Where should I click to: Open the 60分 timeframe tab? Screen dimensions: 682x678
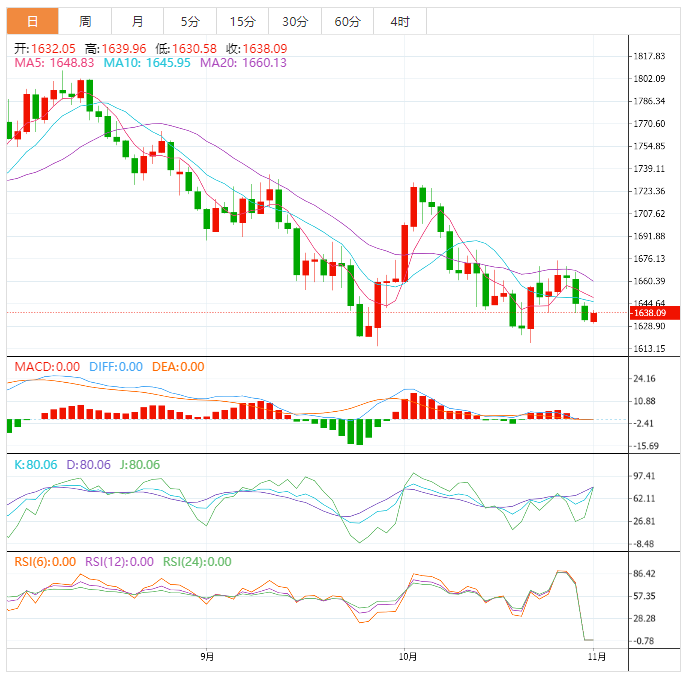347,21
